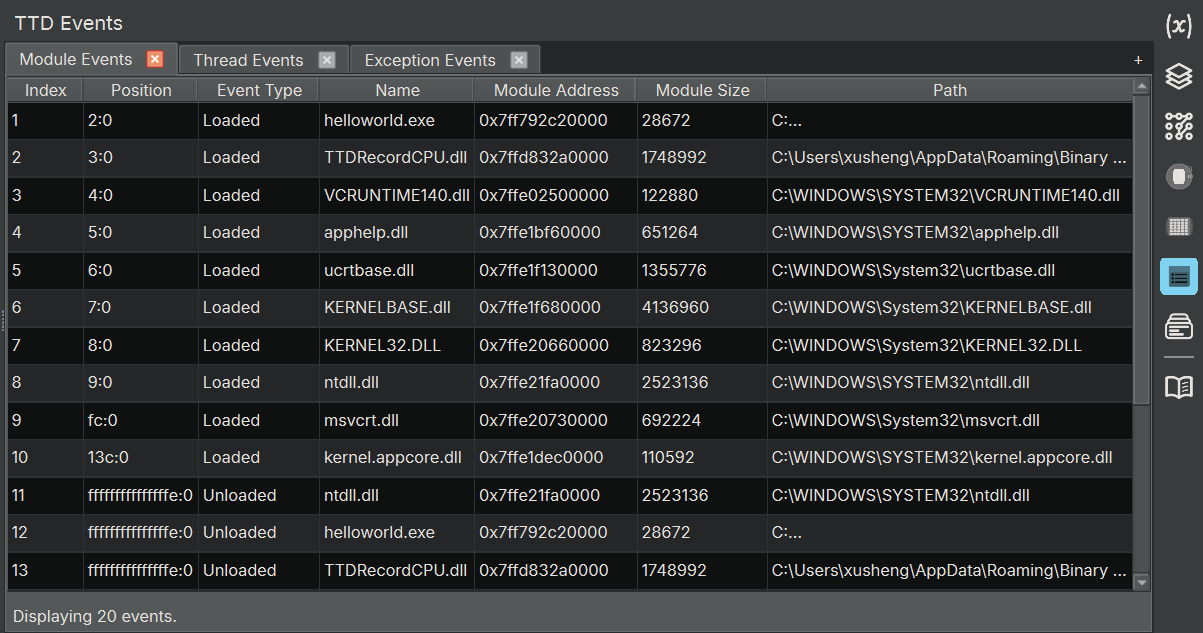Image resolution: width=1203 pixels, height=633 pixels.
Task: Close the Module Events tab
Action: click(x=154, y=59)
